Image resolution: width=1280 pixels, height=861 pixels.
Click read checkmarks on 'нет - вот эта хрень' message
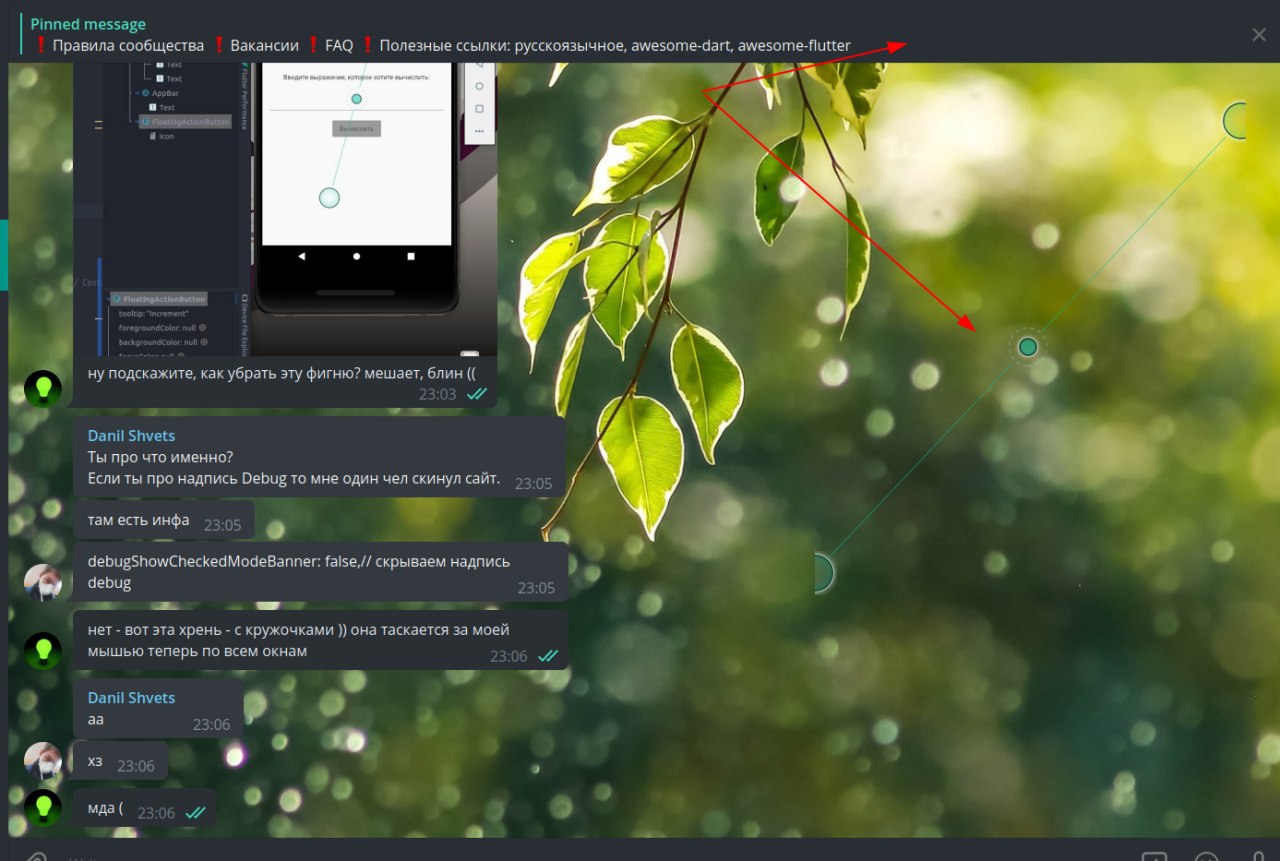click(x=547, y=656)
